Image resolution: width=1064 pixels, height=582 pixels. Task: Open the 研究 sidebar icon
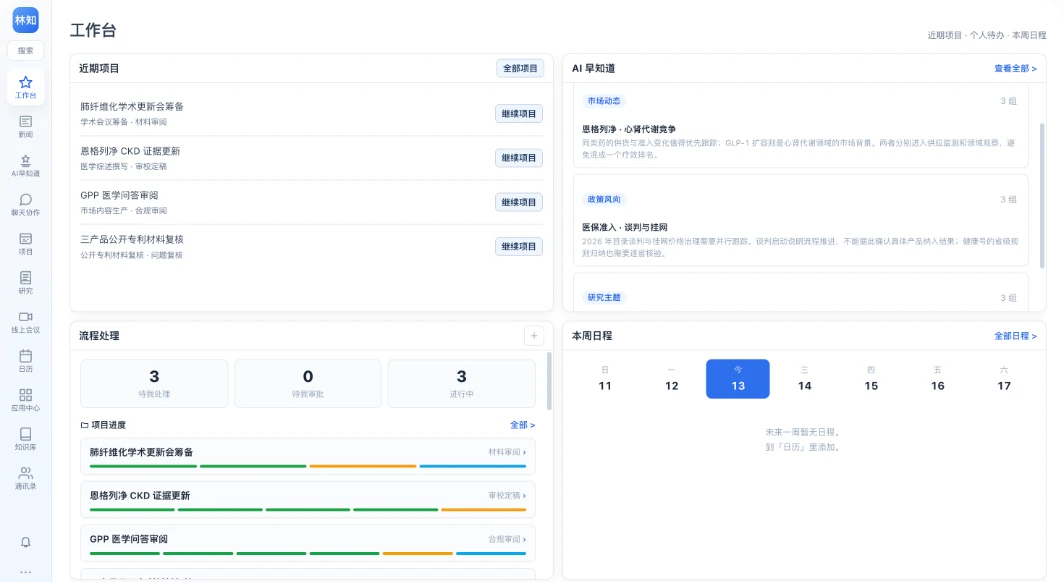pos(25,283)
